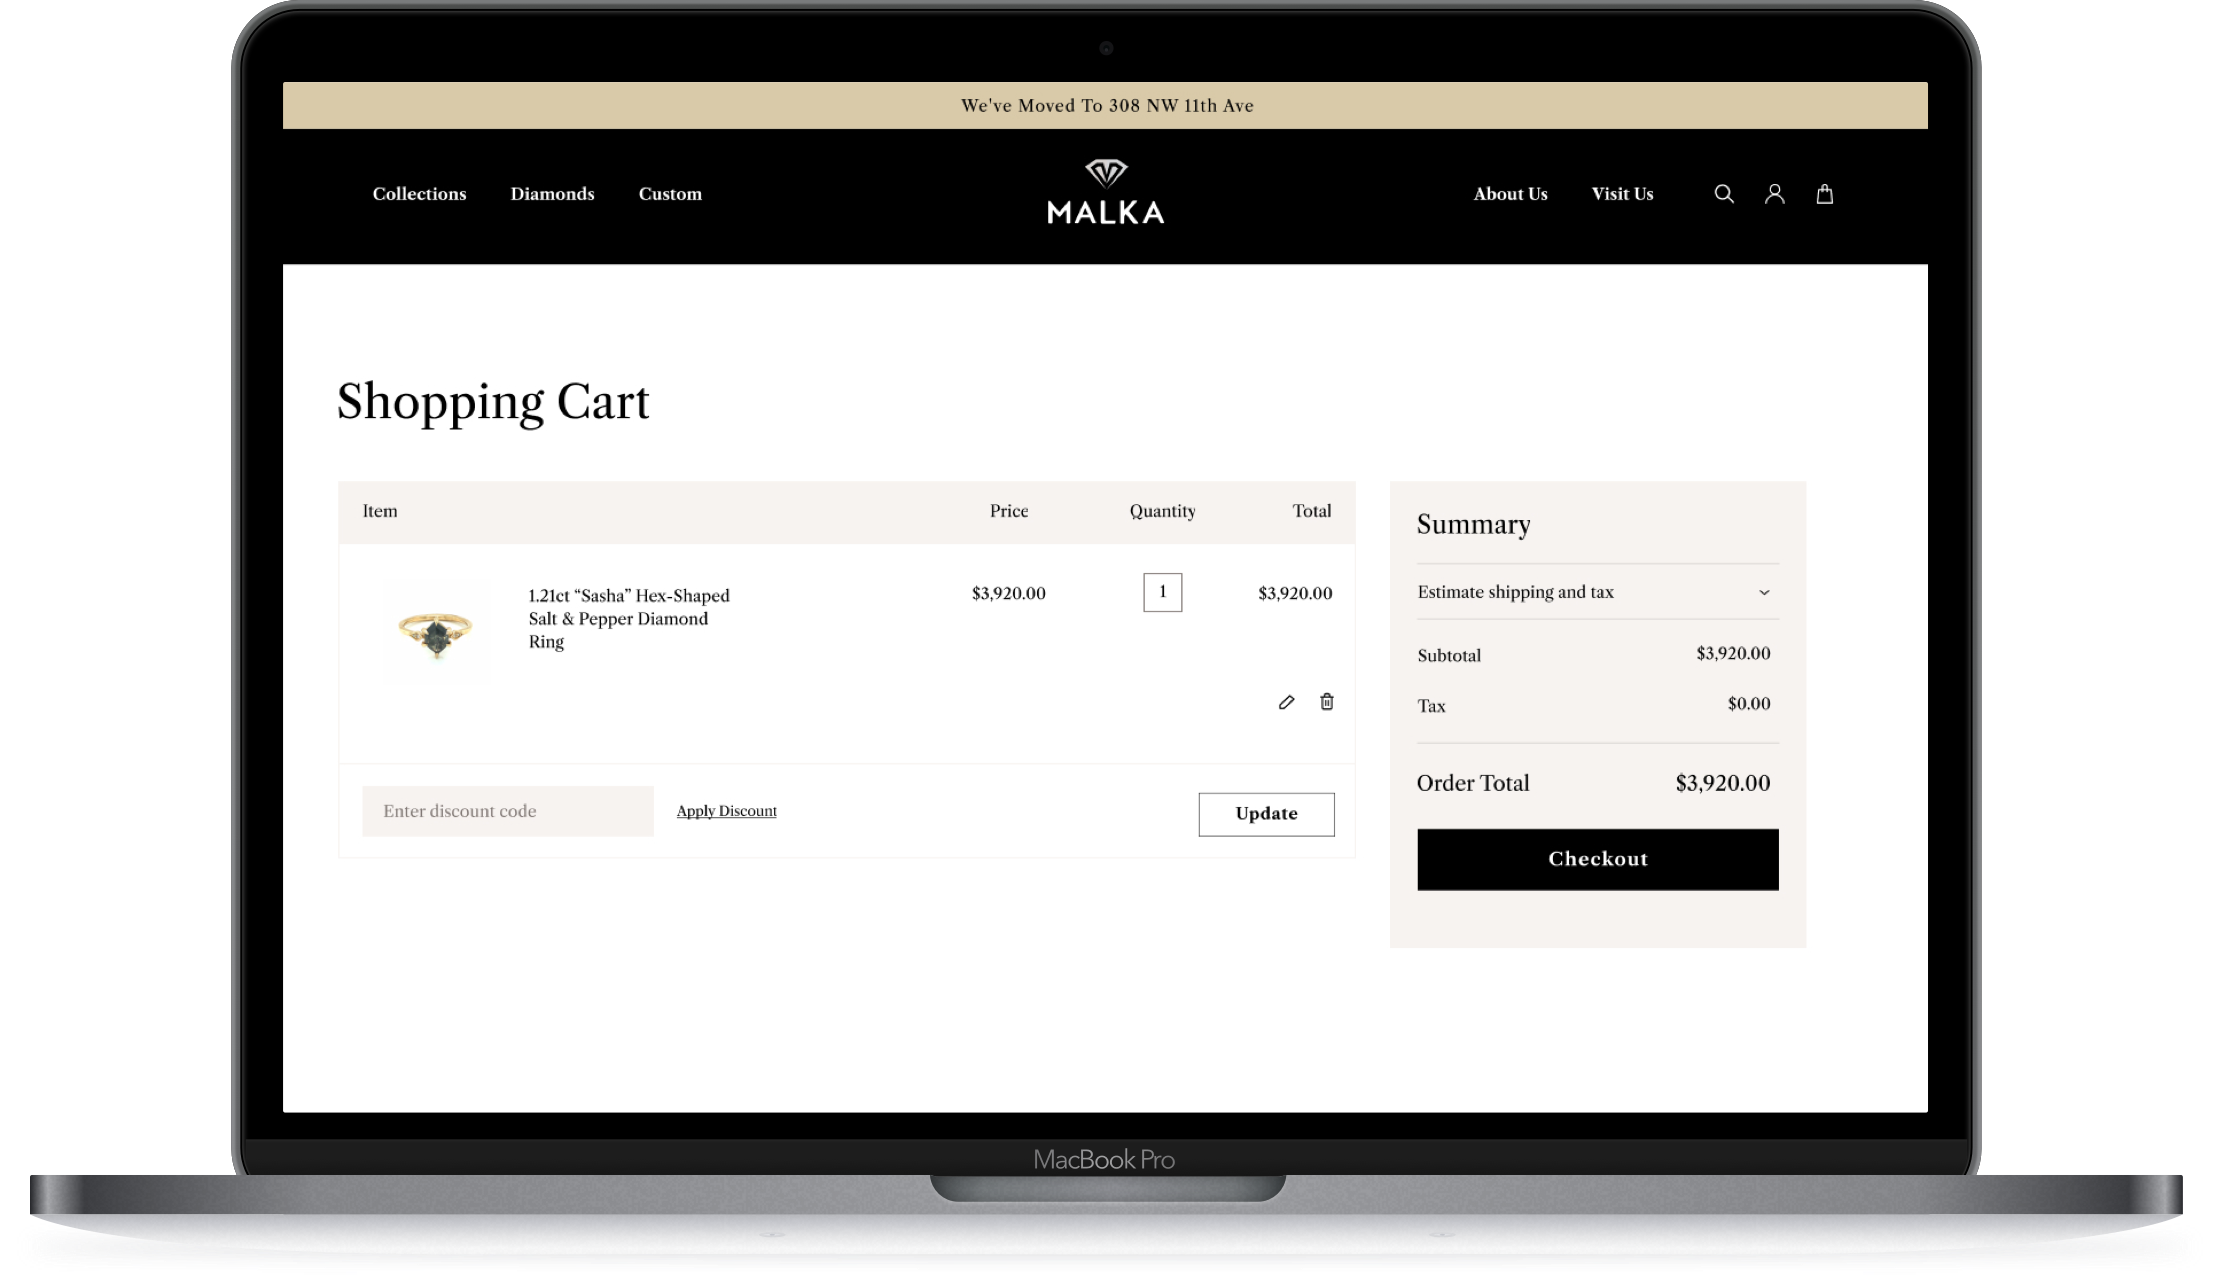This screenshot has height=1282, width=2220.
Task: Open the Collections menu
Action: point(419,194)
